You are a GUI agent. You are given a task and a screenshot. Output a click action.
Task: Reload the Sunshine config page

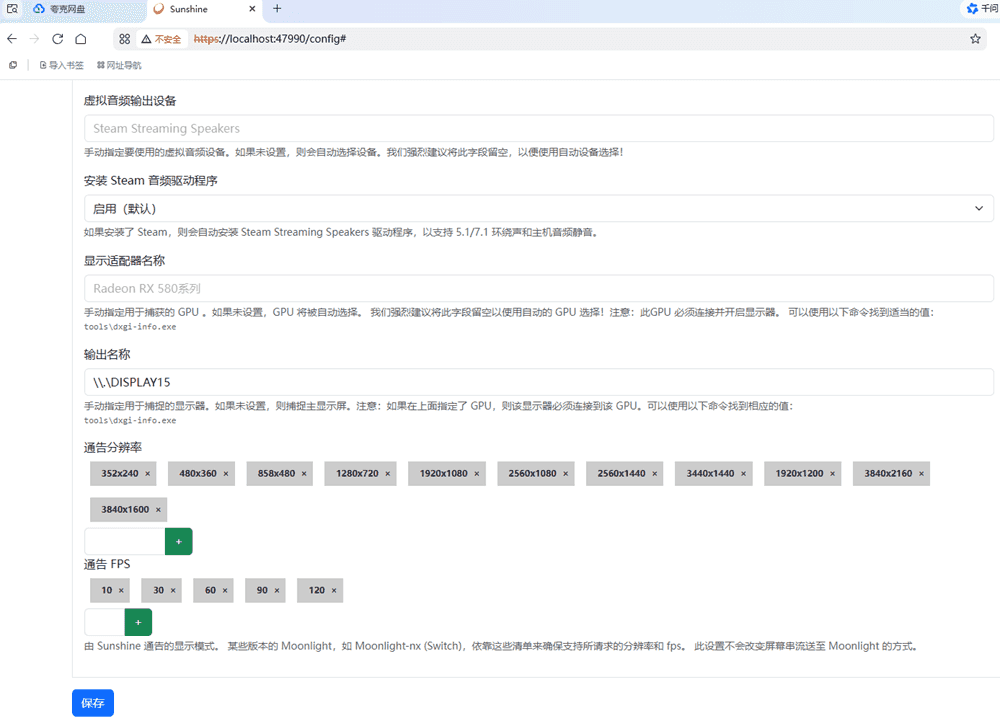(x=57, y=39)
